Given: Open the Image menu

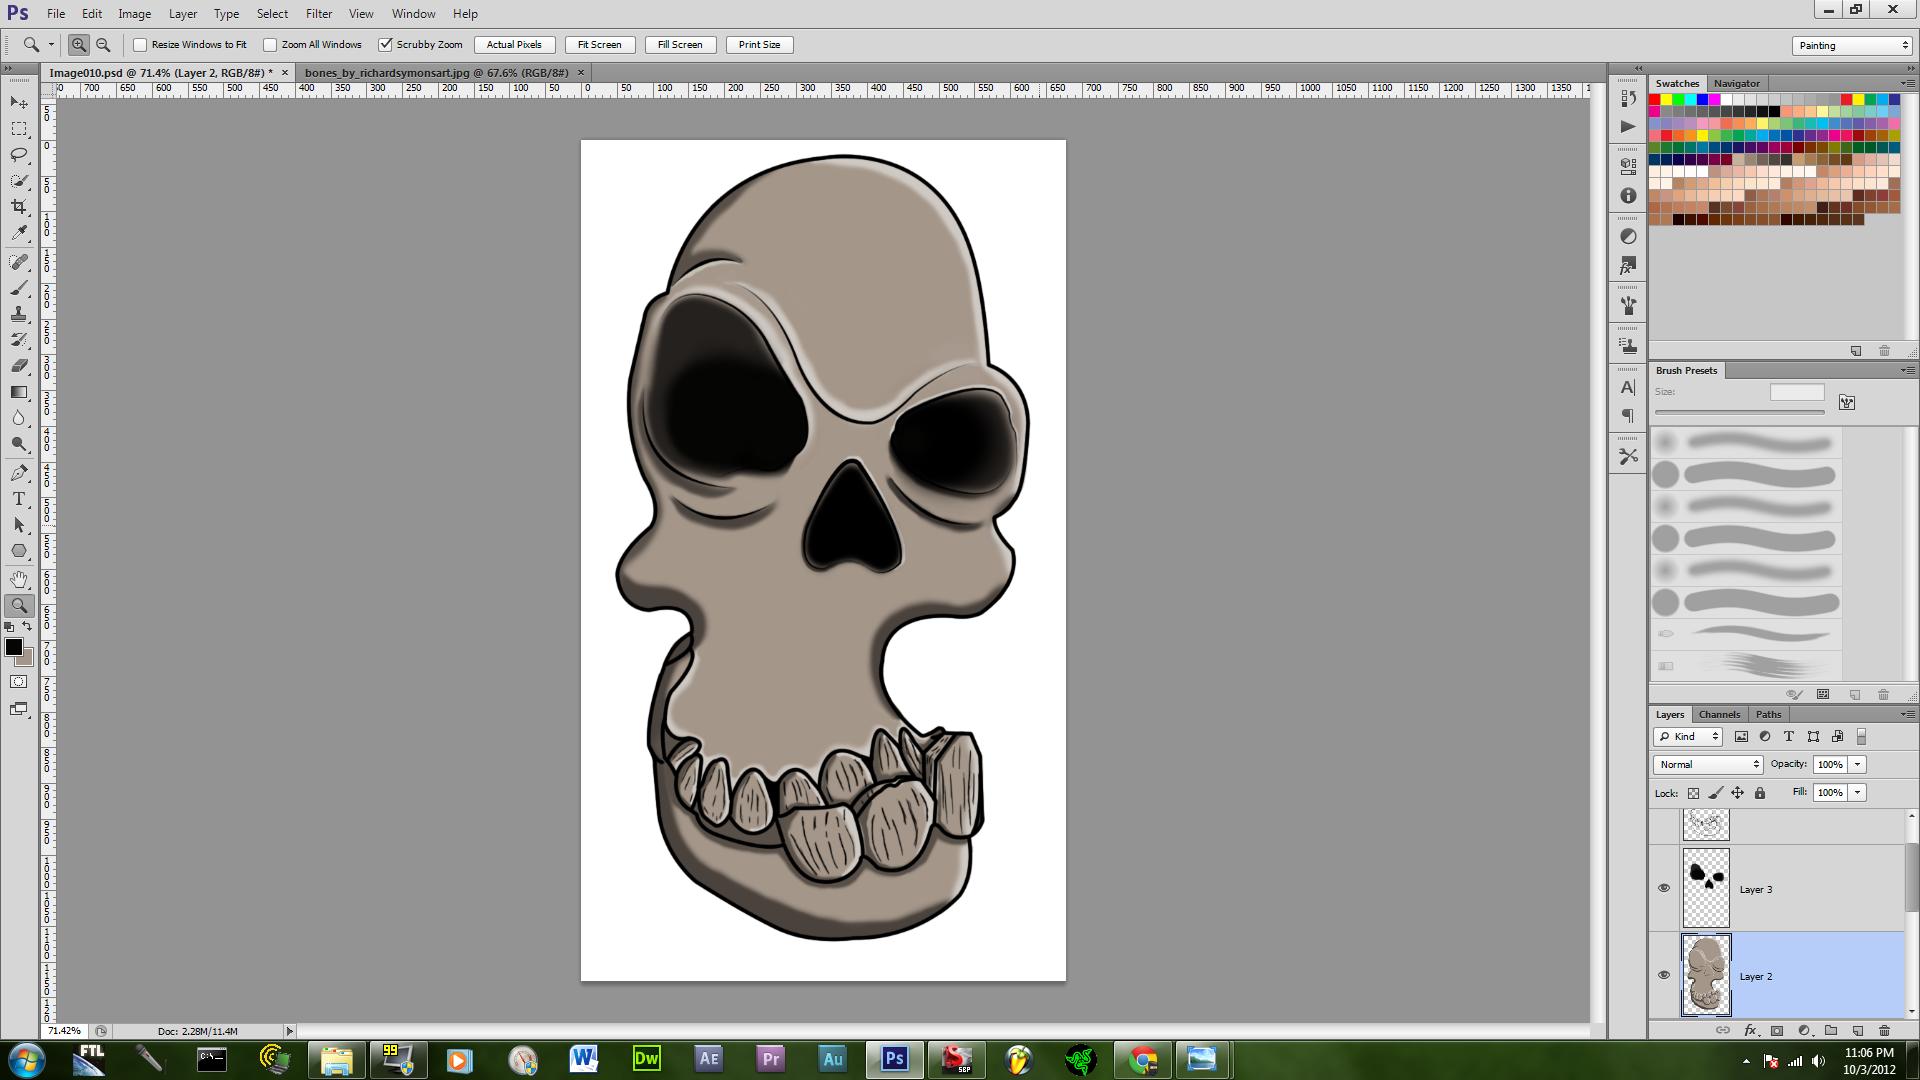Looking at the screenshot, I should 134,14.
